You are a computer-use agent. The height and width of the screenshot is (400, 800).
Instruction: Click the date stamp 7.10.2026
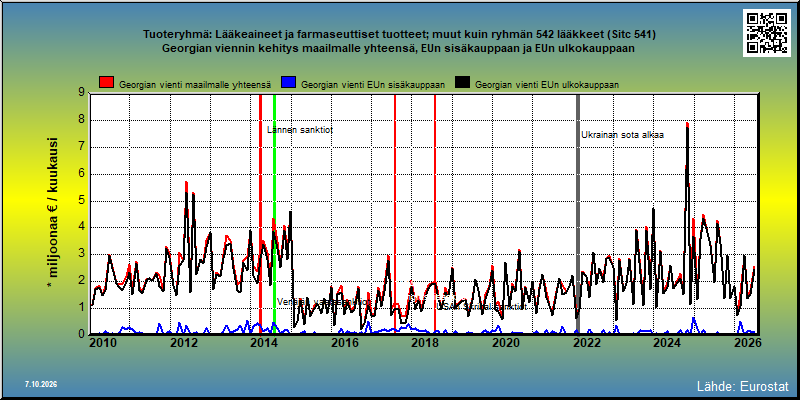[x=41, y=384]
